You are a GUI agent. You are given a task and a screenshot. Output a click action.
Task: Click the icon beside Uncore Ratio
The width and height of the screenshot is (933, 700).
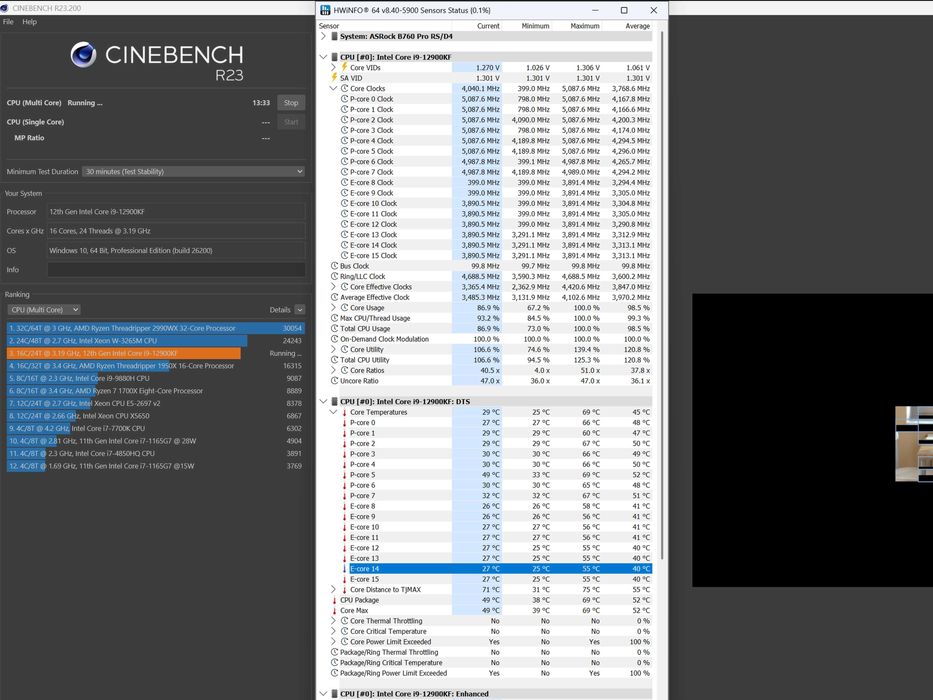click(x=334, y=381)
